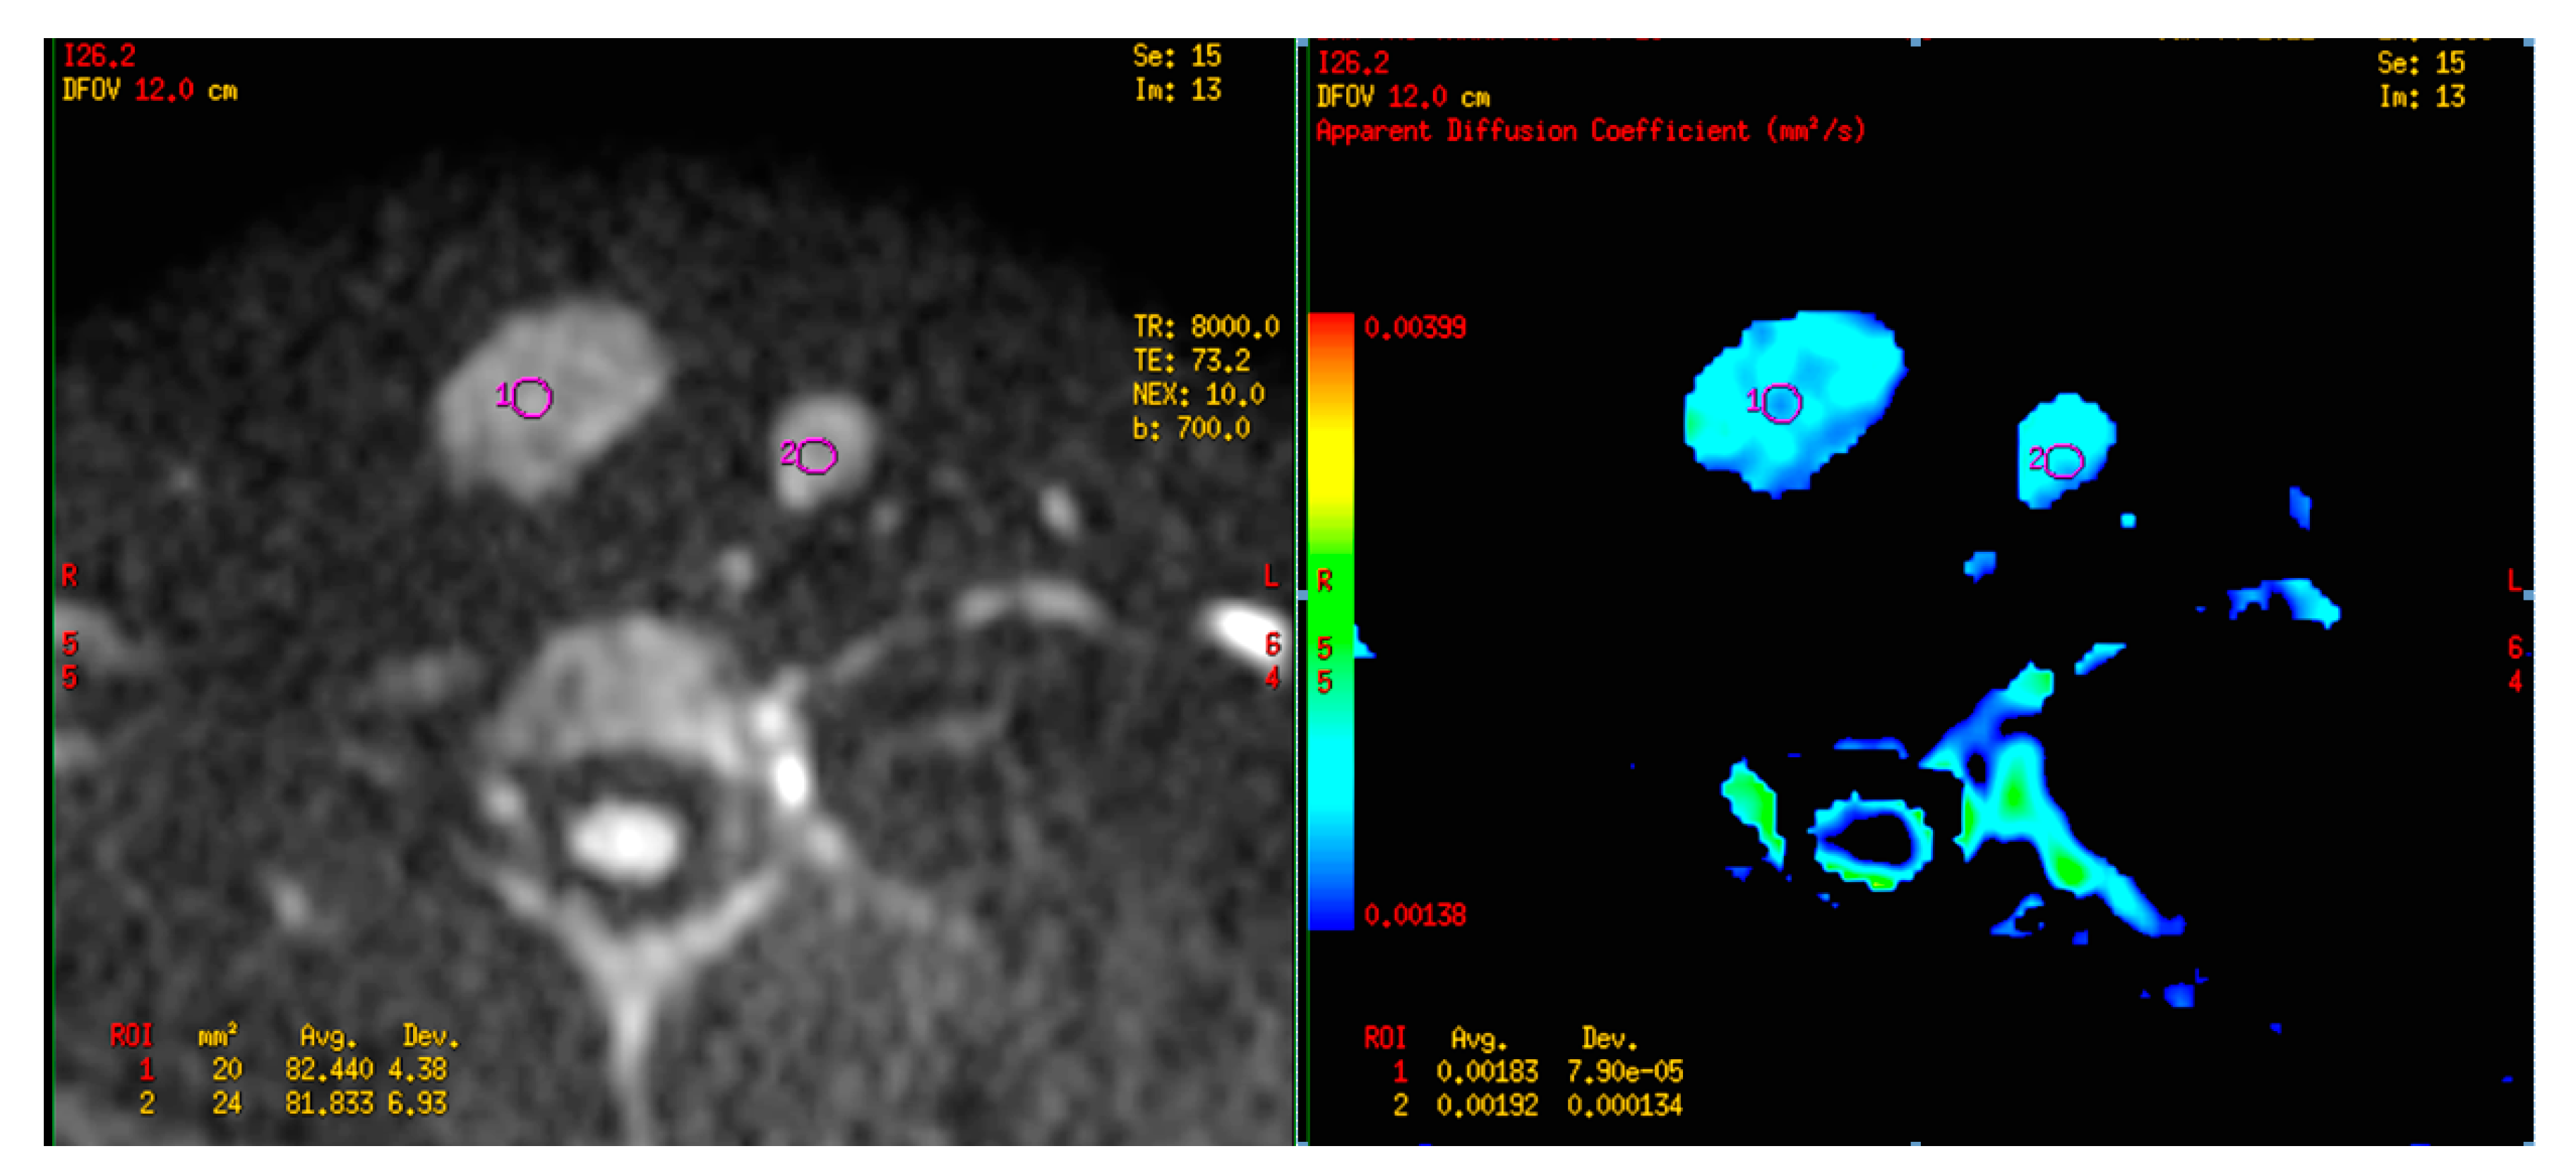Click ROI 1 circle on left diffusion image
The width and height of the screenshot is (2576, 1175).
[532, 397]
